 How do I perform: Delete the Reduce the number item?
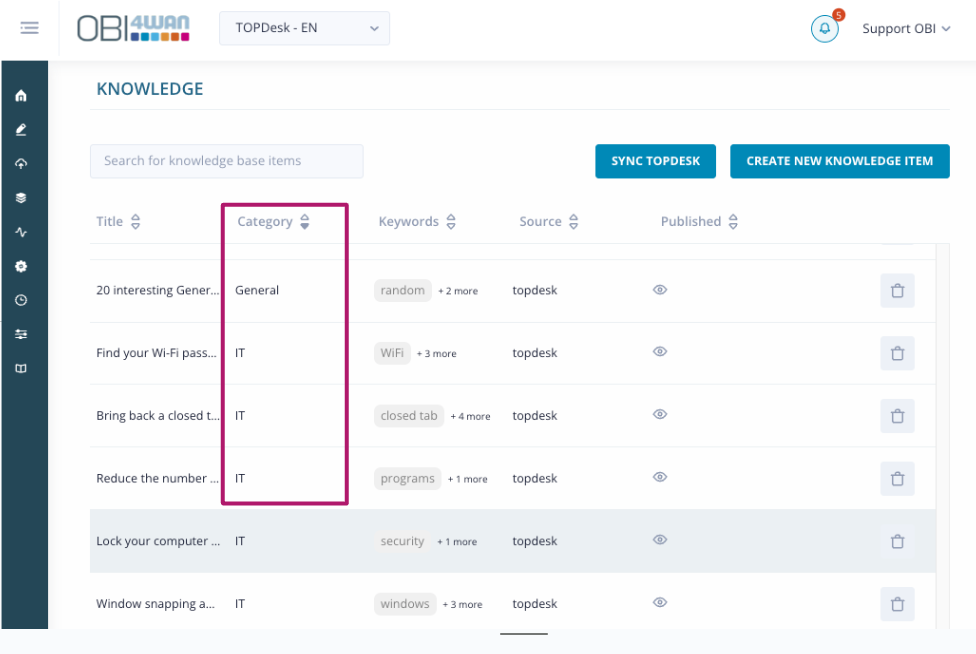(x=897, y=479)
